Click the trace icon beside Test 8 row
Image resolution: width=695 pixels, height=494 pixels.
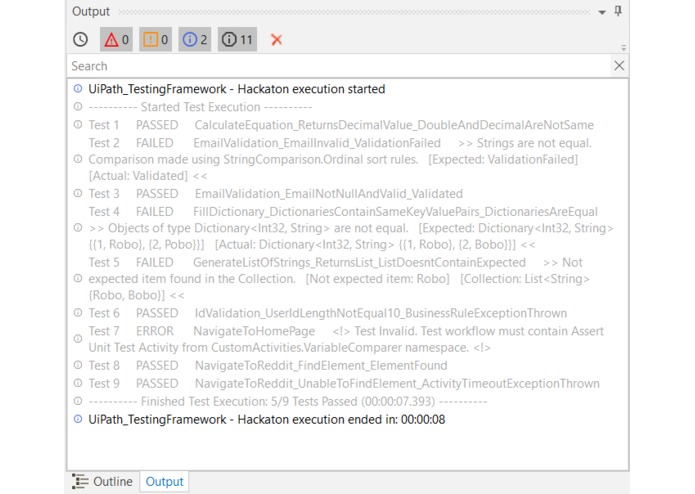click(78, 365)
